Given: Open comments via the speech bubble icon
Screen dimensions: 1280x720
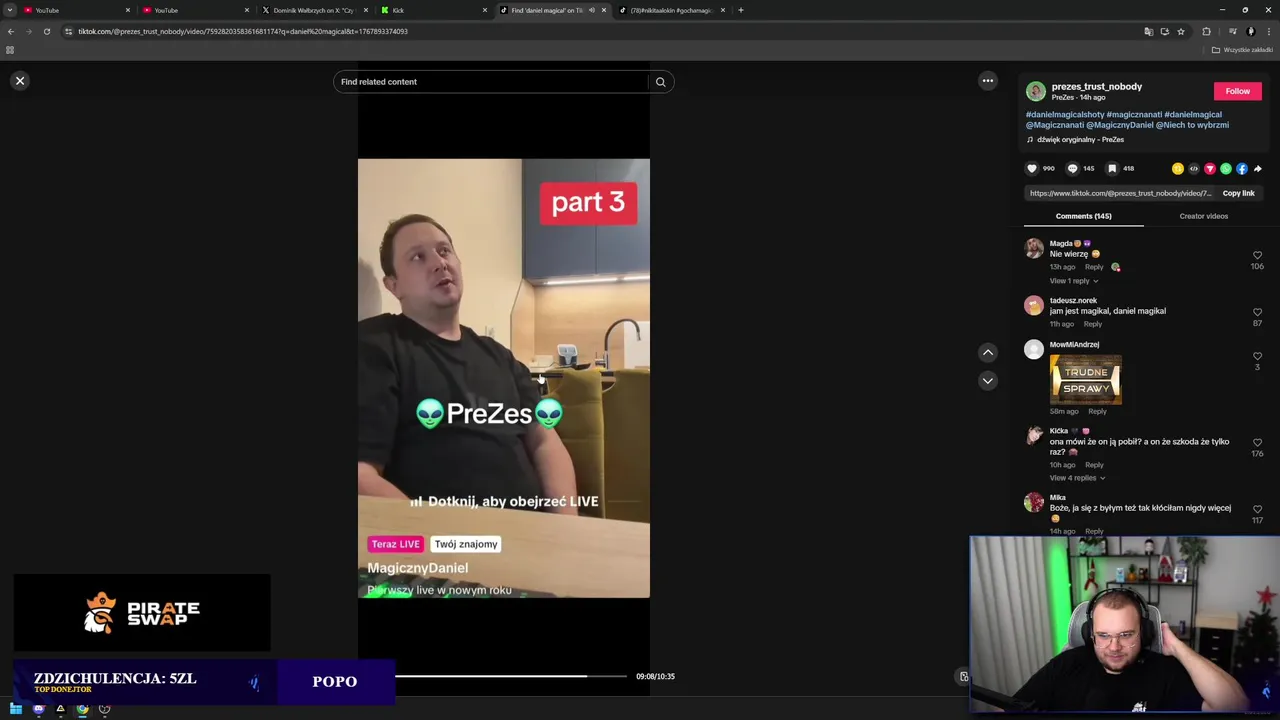Looking at the screenshot, I should (1072, 169).
